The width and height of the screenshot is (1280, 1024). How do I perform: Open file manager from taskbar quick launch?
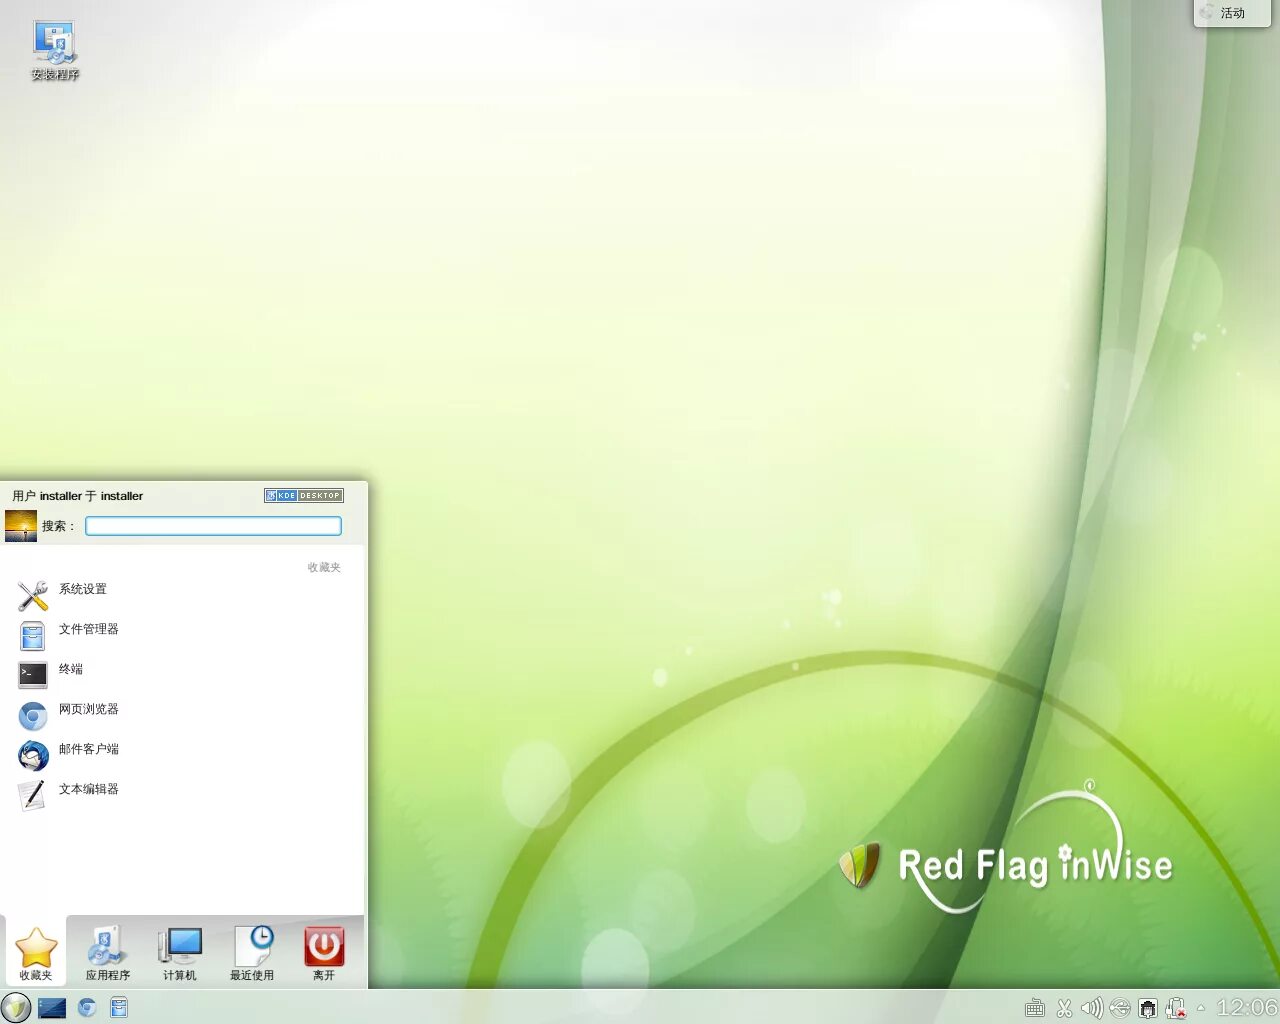pos(119,1008)
